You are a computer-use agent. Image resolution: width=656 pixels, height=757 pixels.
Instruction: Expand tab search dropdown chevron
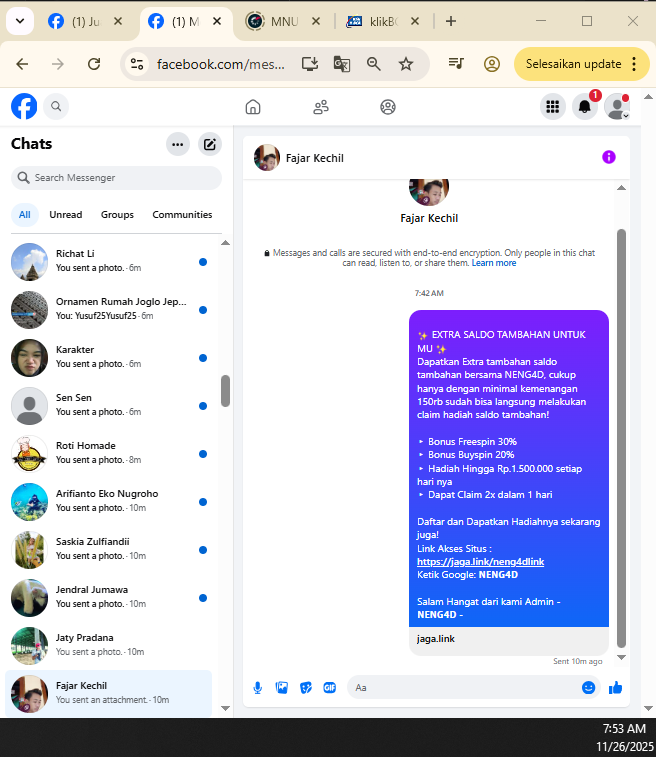pyautogui.click(x=20, y=21)
